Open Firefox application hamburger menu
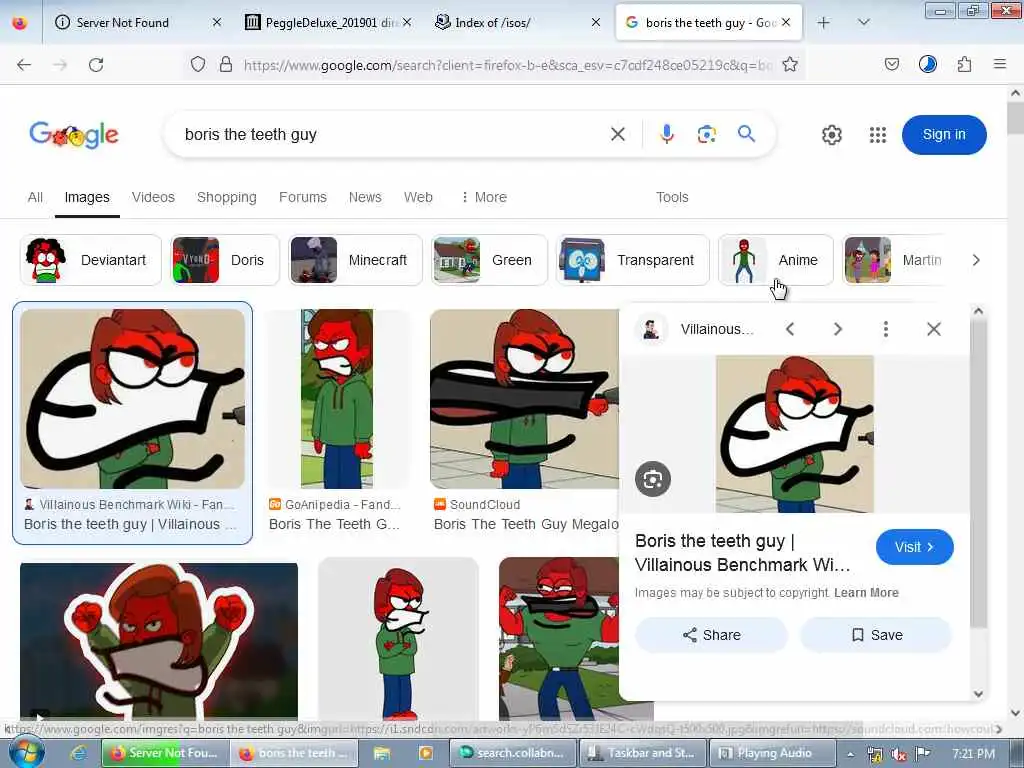This screenshot has height=768, width=1024. pos(1000,64)
